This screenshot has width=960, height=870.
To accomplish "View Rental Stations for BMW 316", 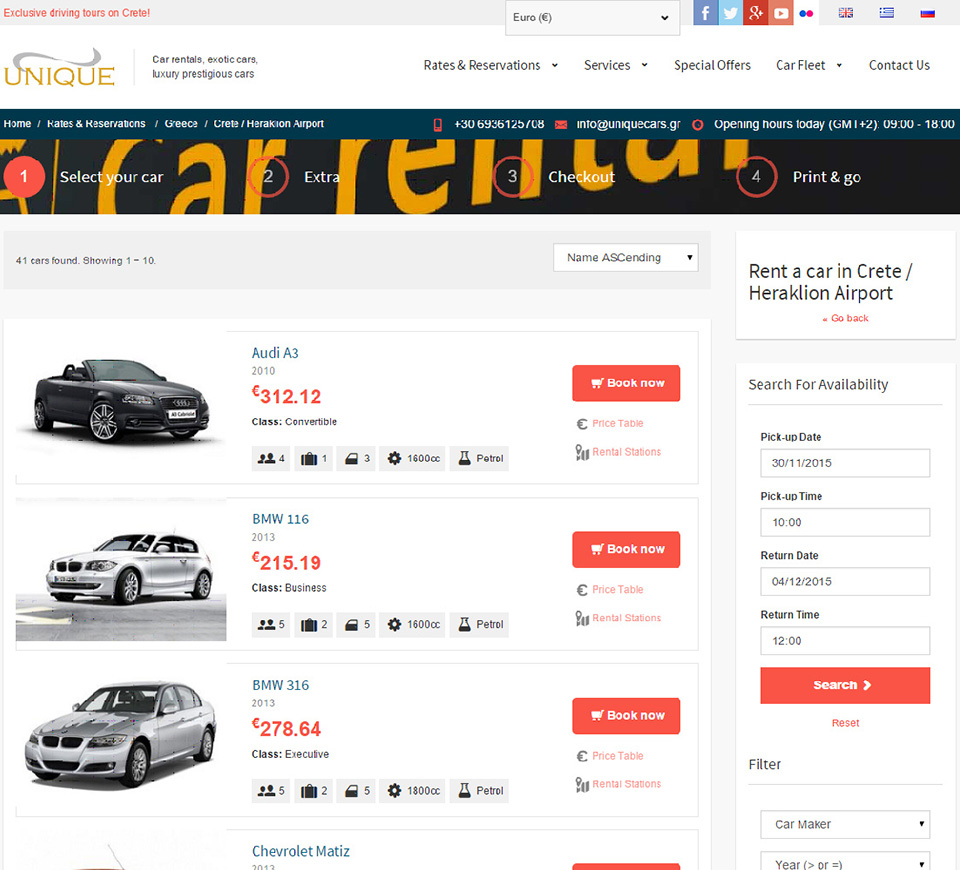I will (626, 784).
